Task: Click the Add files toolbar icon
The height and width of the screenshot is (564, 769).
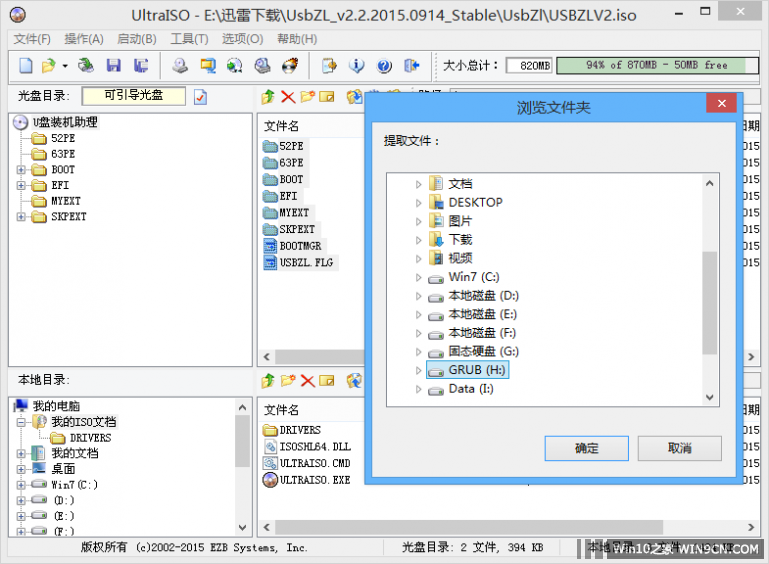Action: point(329,65)
